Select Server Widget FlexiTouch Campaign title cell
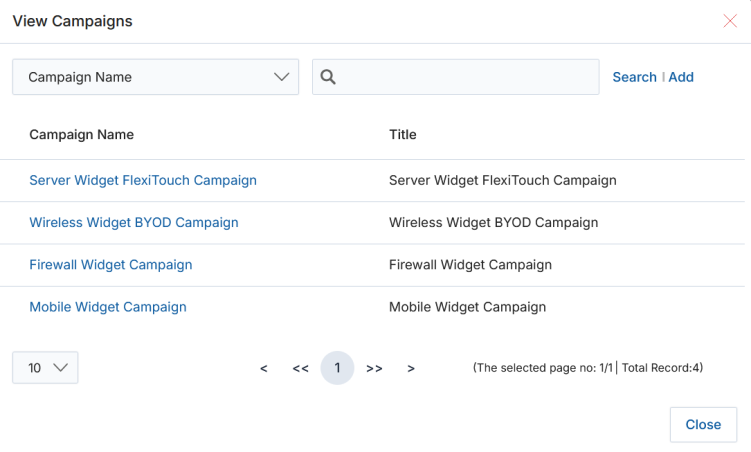Image resolution: width=751 pixels, height=452 pixels. point(502,181)
